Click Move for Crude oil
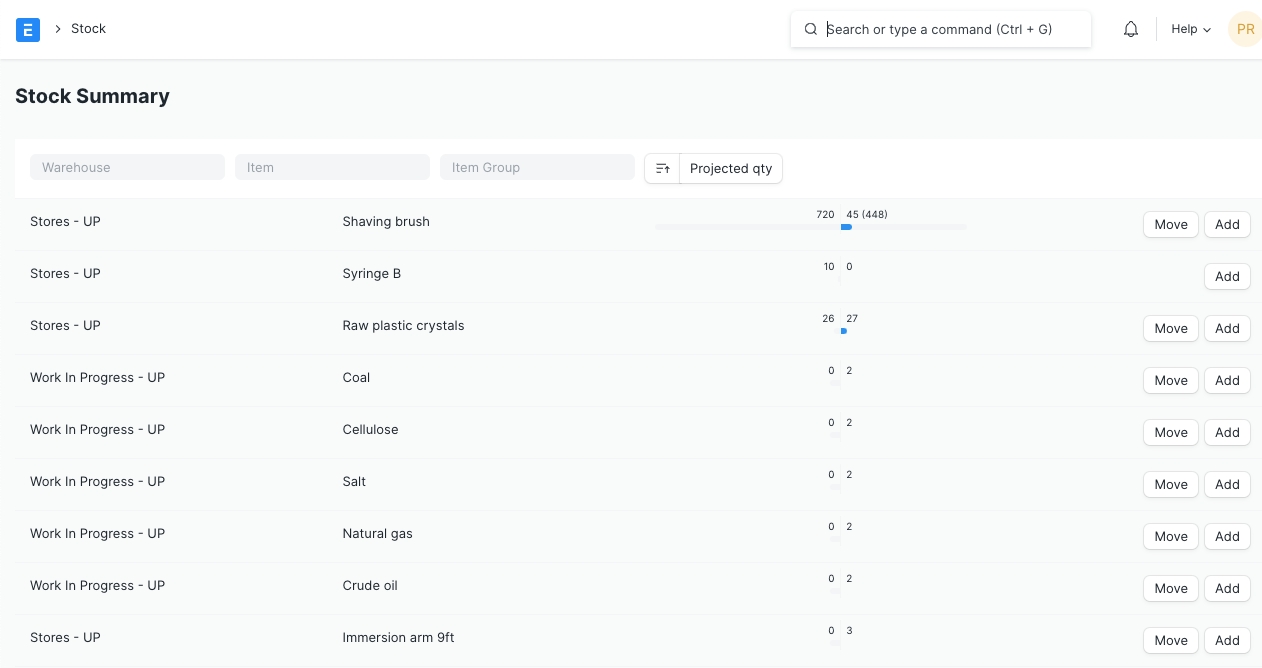Image resolution: width=1262 pixels, height=668 pixels. [1170, 588]
